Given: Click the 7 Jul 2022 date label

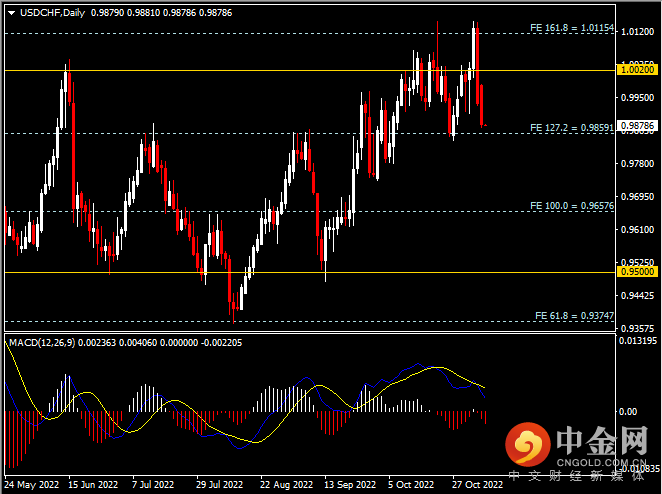Looking at the screenshot, I should tap(153, 484).
